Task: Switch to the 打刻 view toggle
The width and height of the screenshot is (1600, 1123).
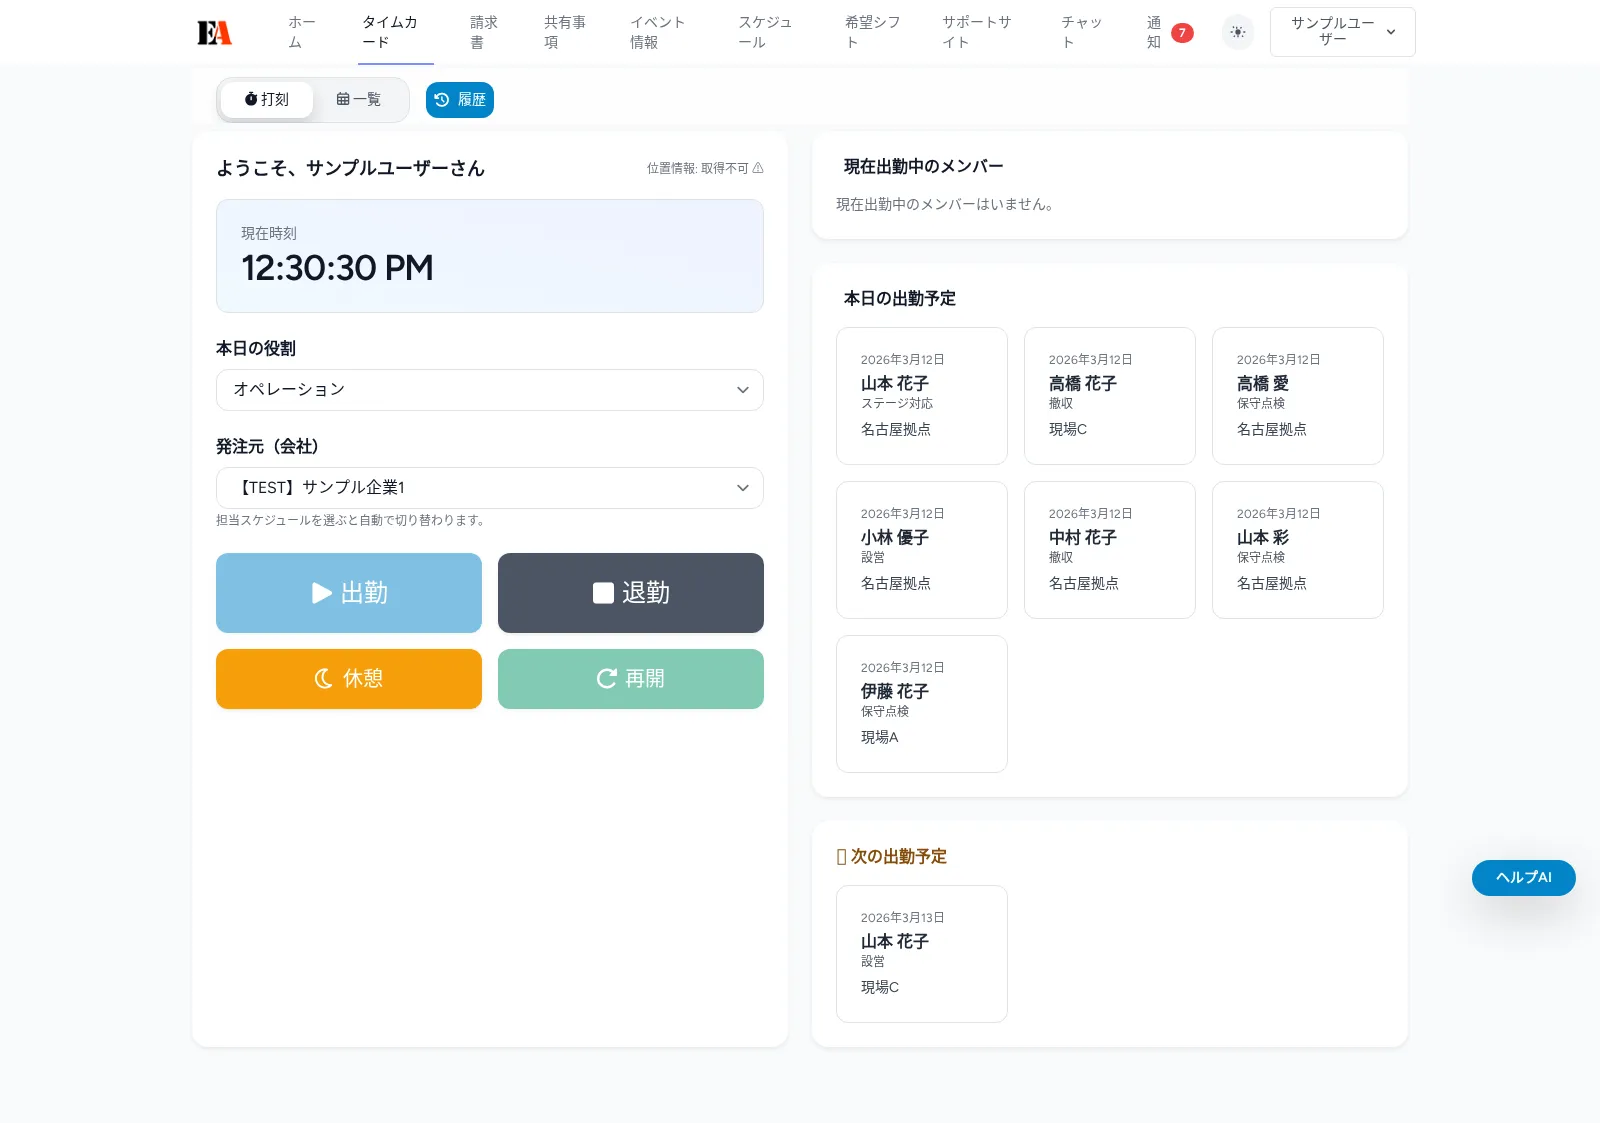Action: click(267, 100)
